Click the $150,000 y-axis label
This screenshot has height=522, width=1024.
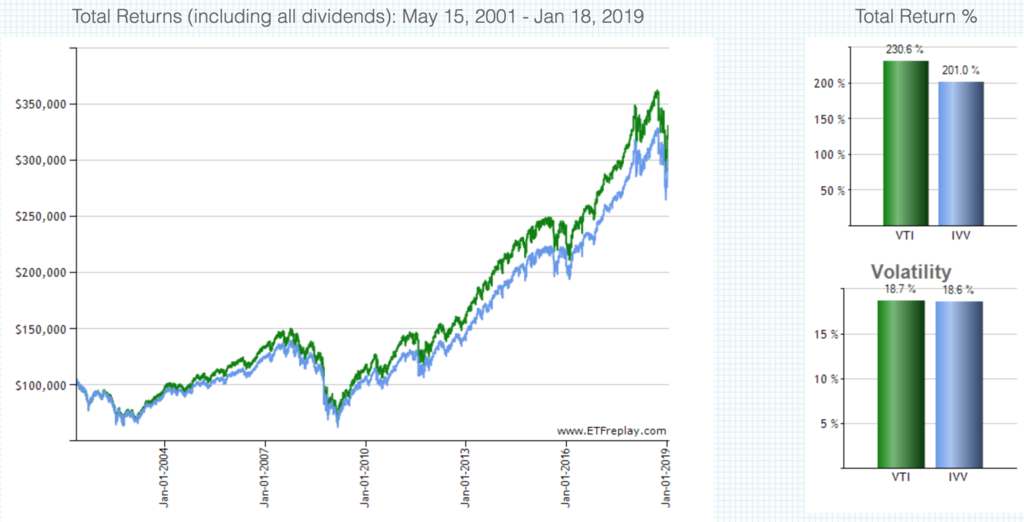pos(41,329)
